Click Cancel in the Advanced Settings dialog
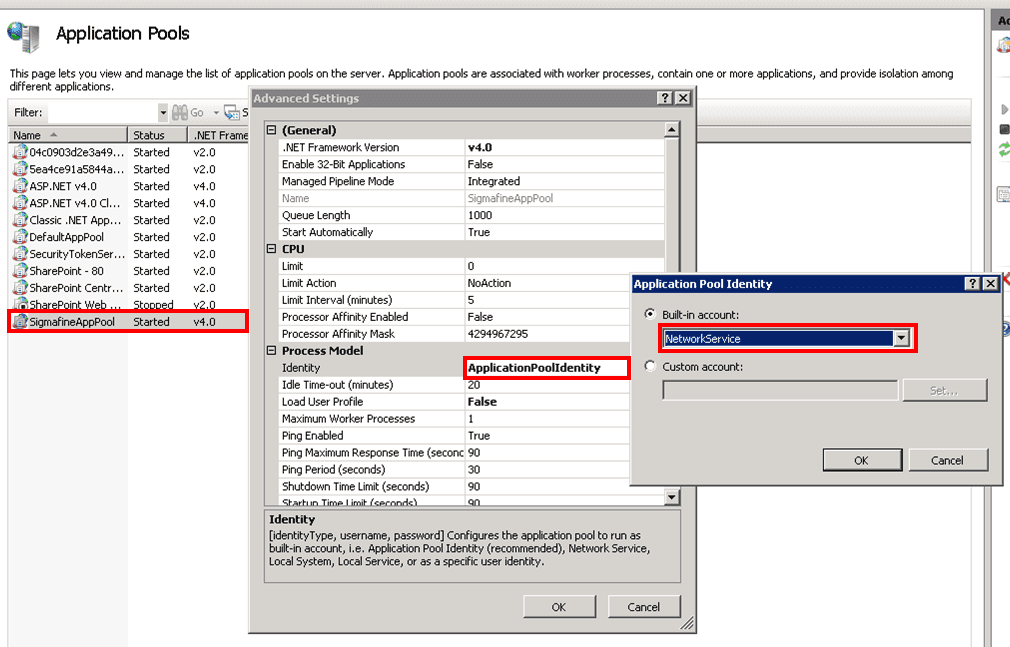Screen dimensions: 1010x647 pyautogui.click(x=644, y=606)
